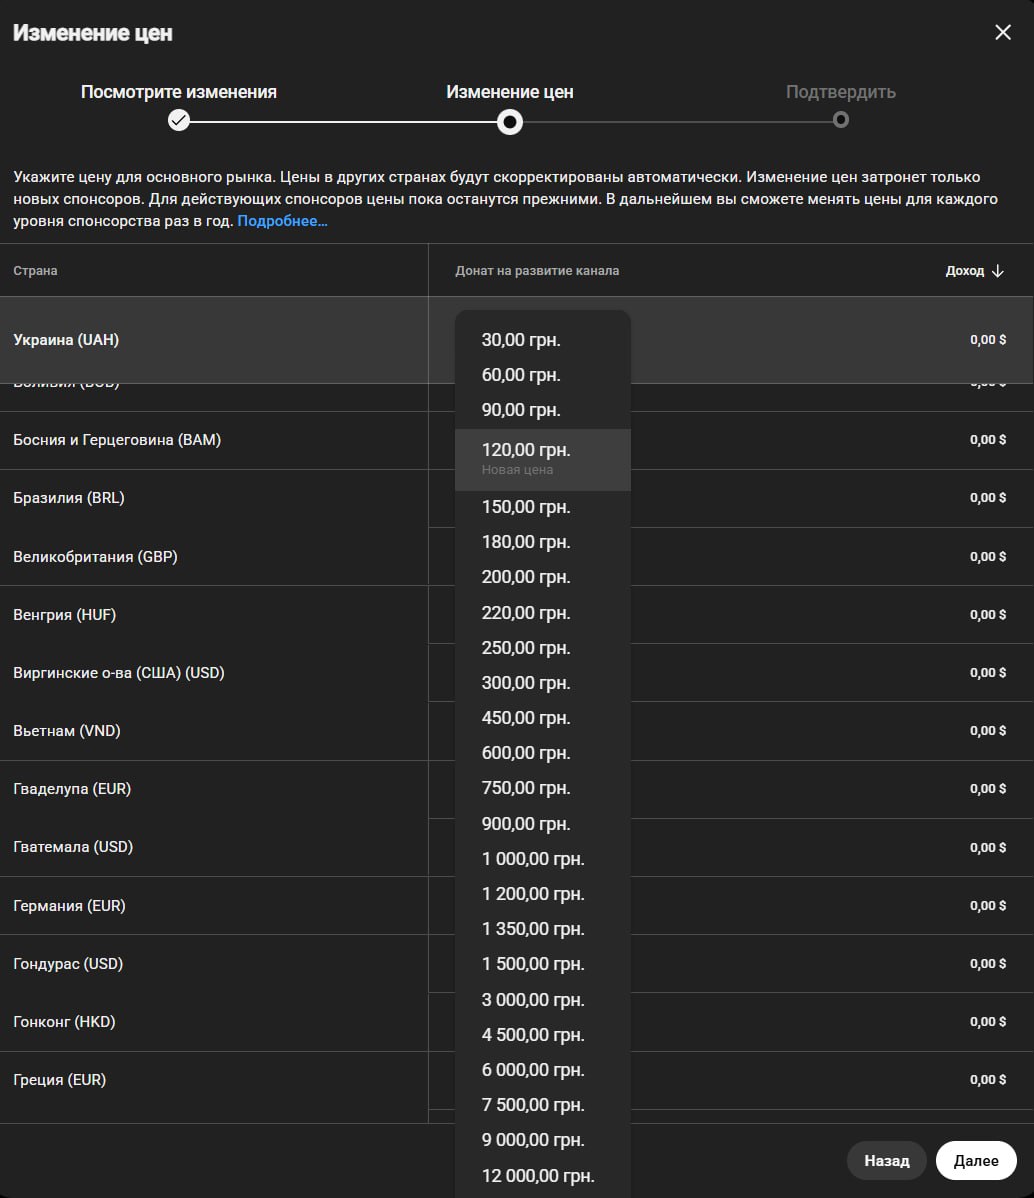1034x1198 pixels.
Task: Select 1 200,00 грн. price option
Action: coord(543,894)
